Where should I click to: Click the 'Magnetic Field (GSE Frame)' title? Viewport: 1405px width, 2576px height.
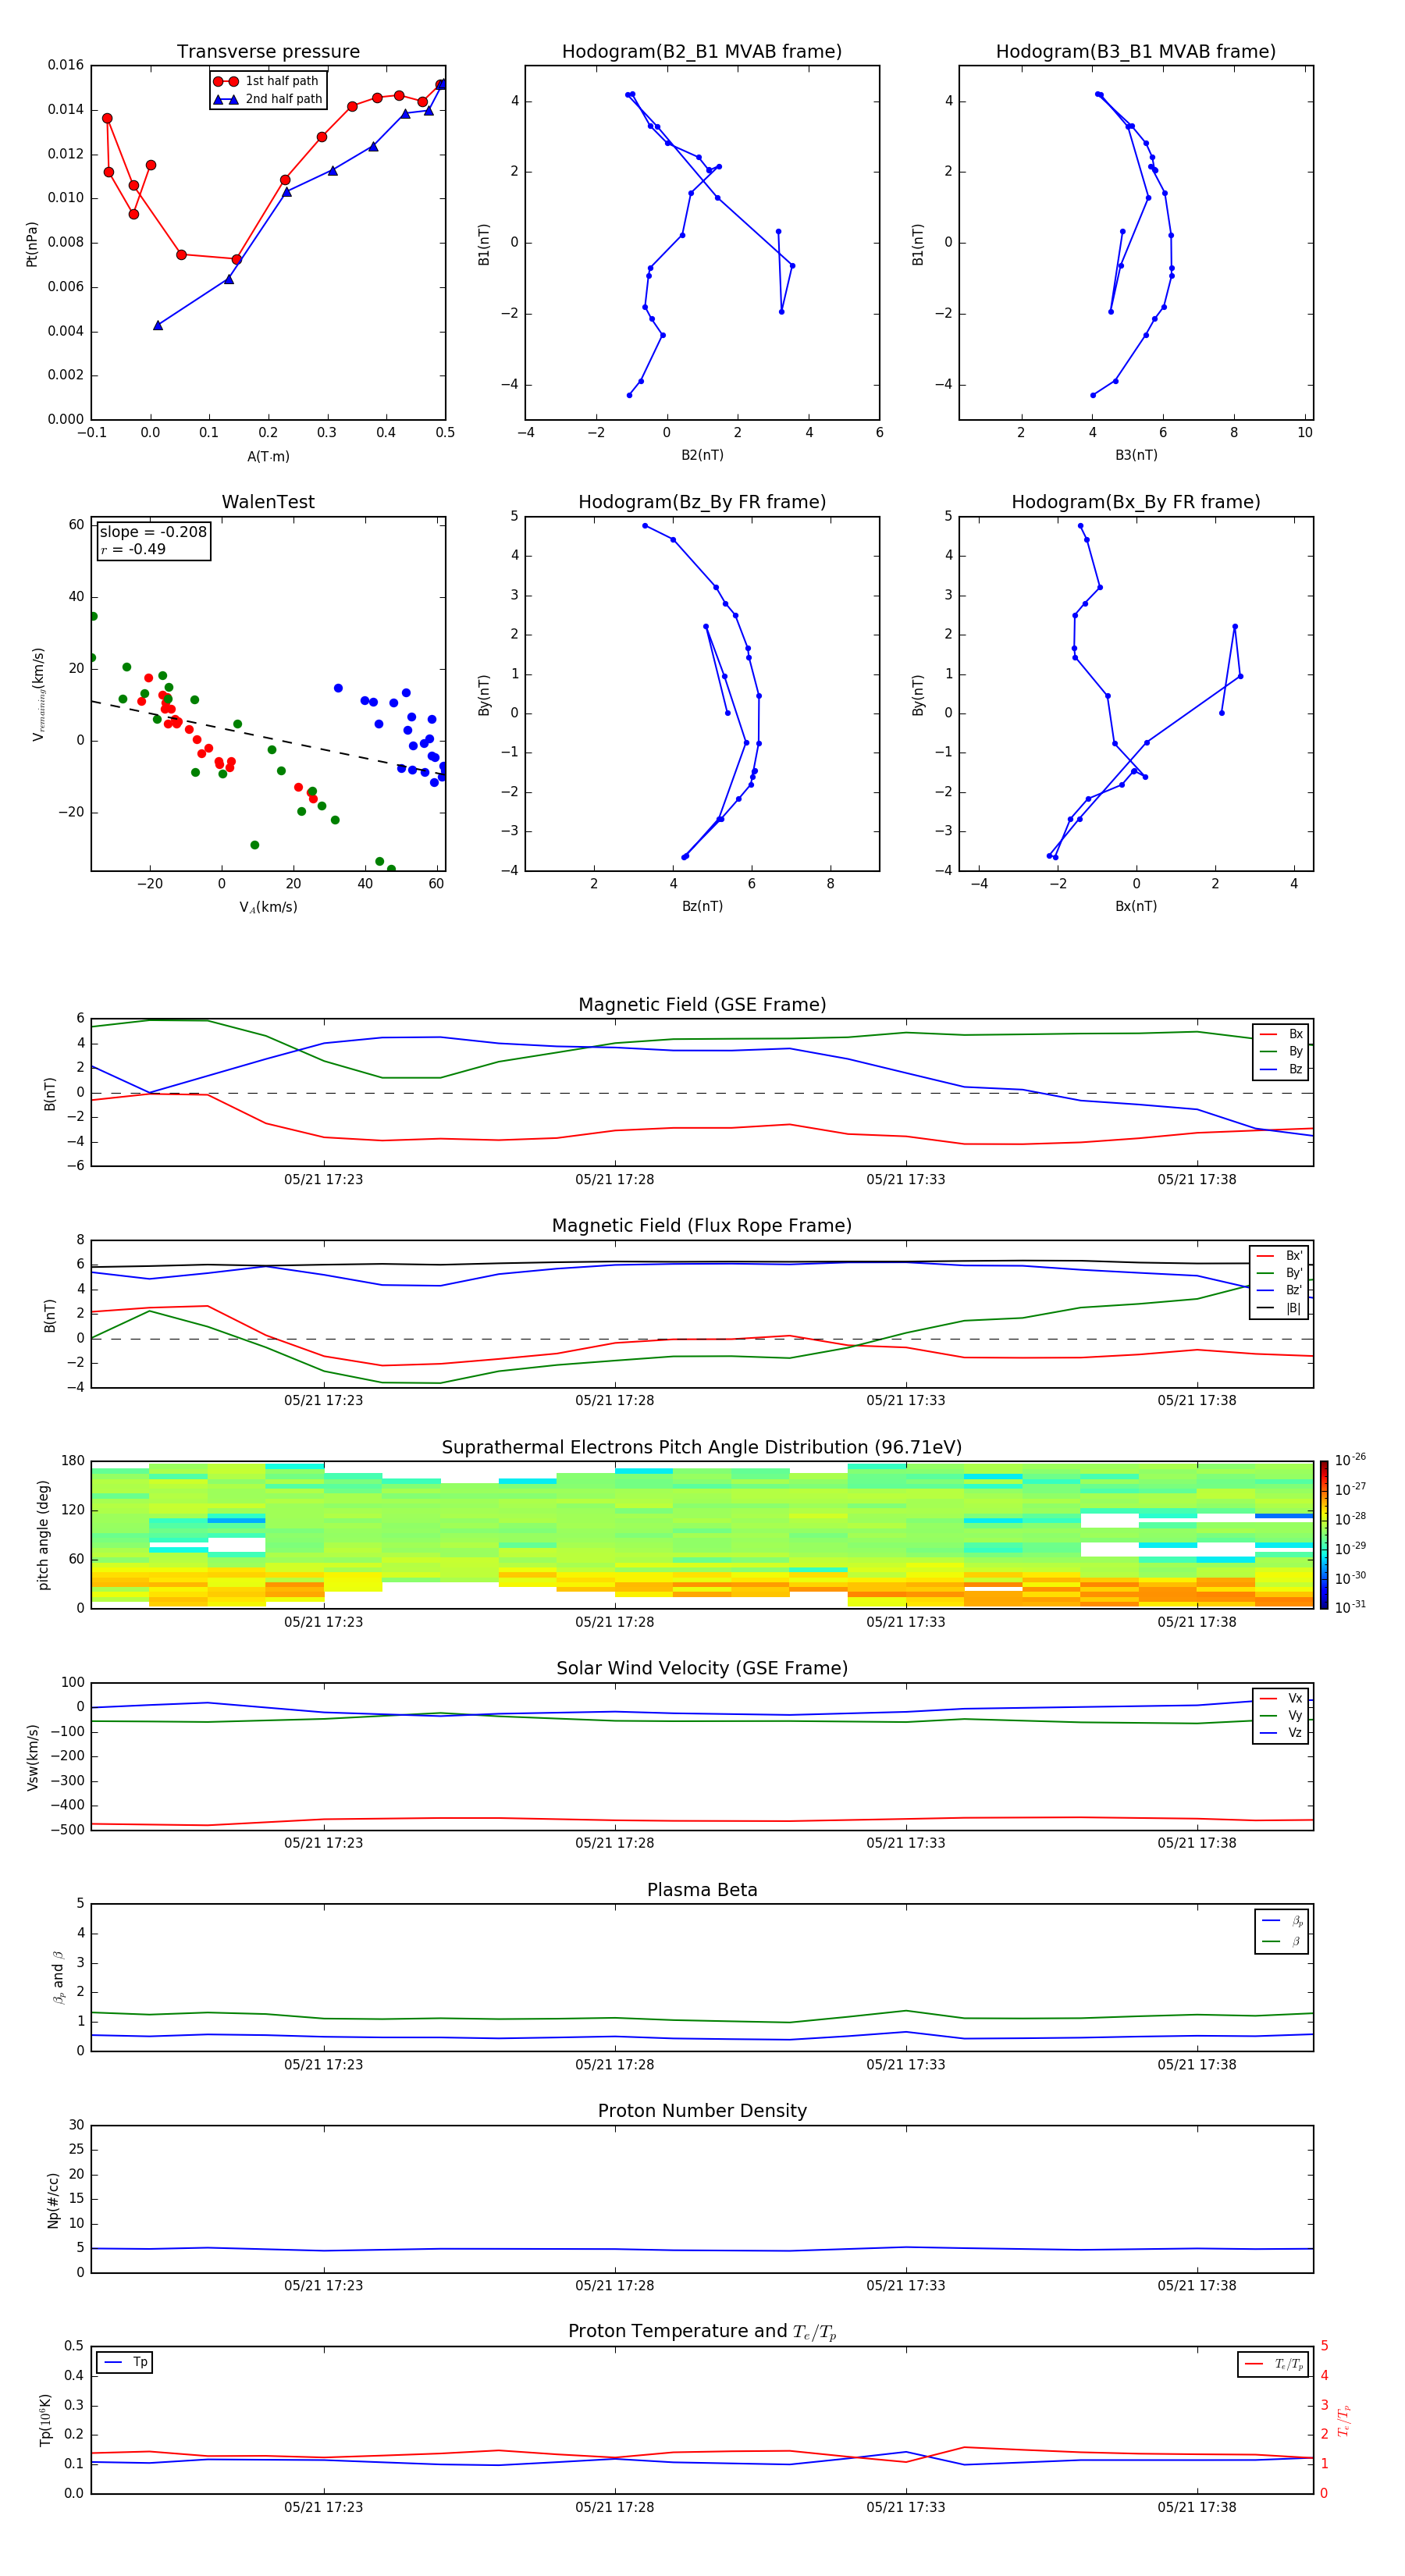[702, 1005]
